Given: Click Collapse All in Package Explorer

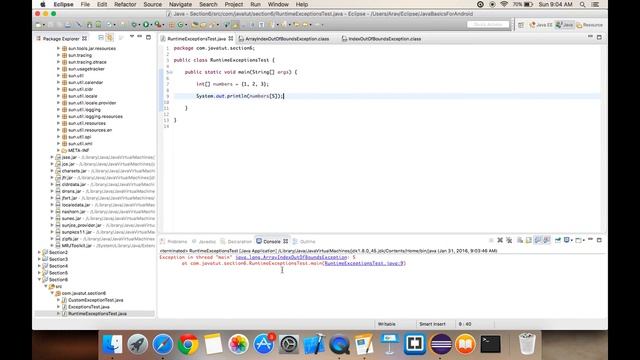Looking at the screenshot, I should click(x=101, y=38).
